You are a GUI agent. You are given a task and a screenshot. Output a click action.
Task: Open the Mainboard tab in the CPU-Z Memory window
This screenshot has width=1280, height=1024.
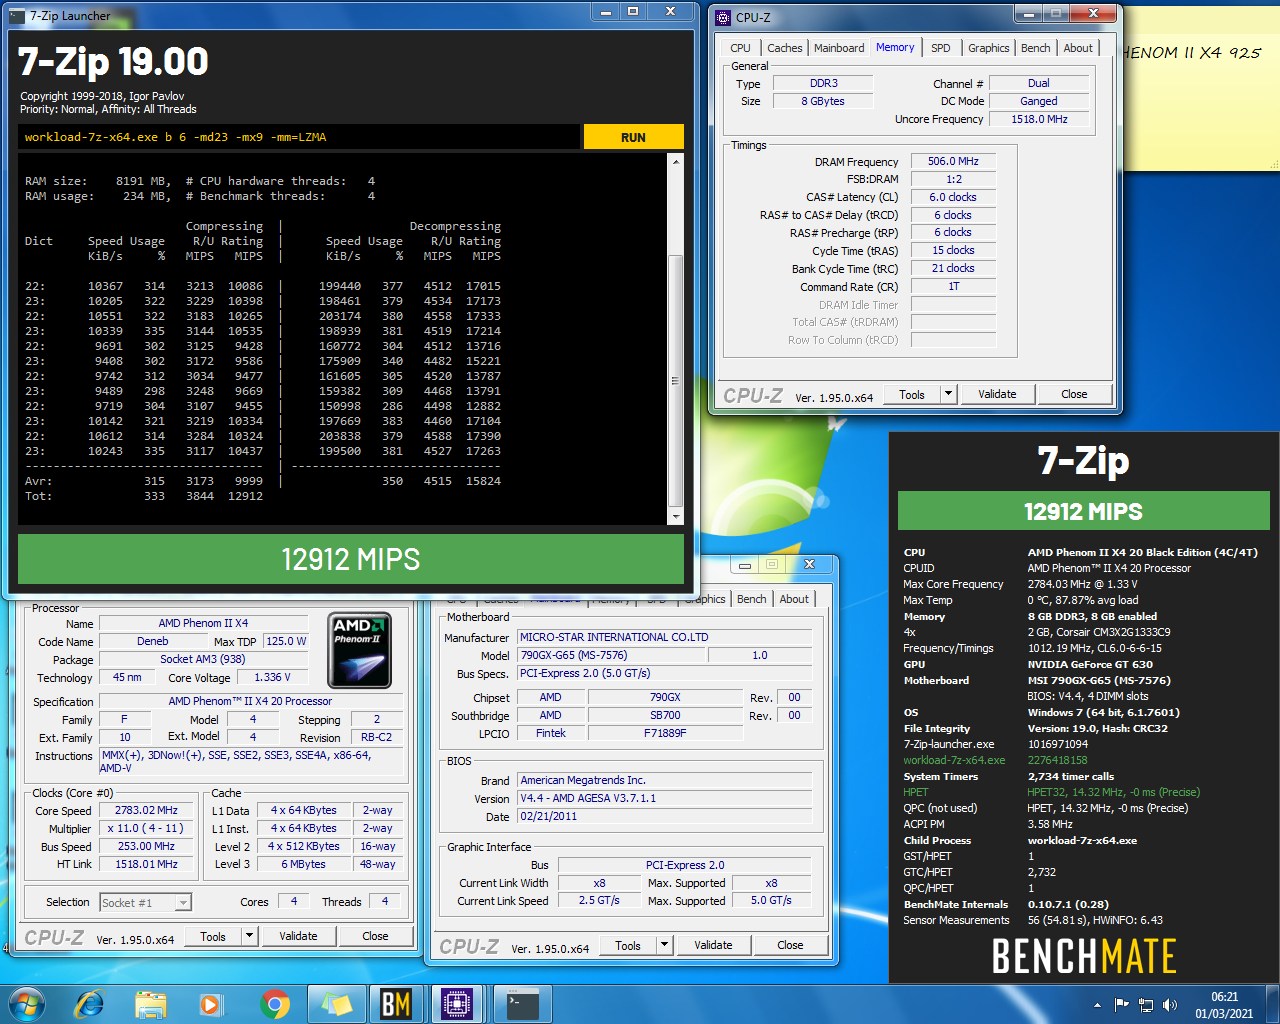(839, 48)
